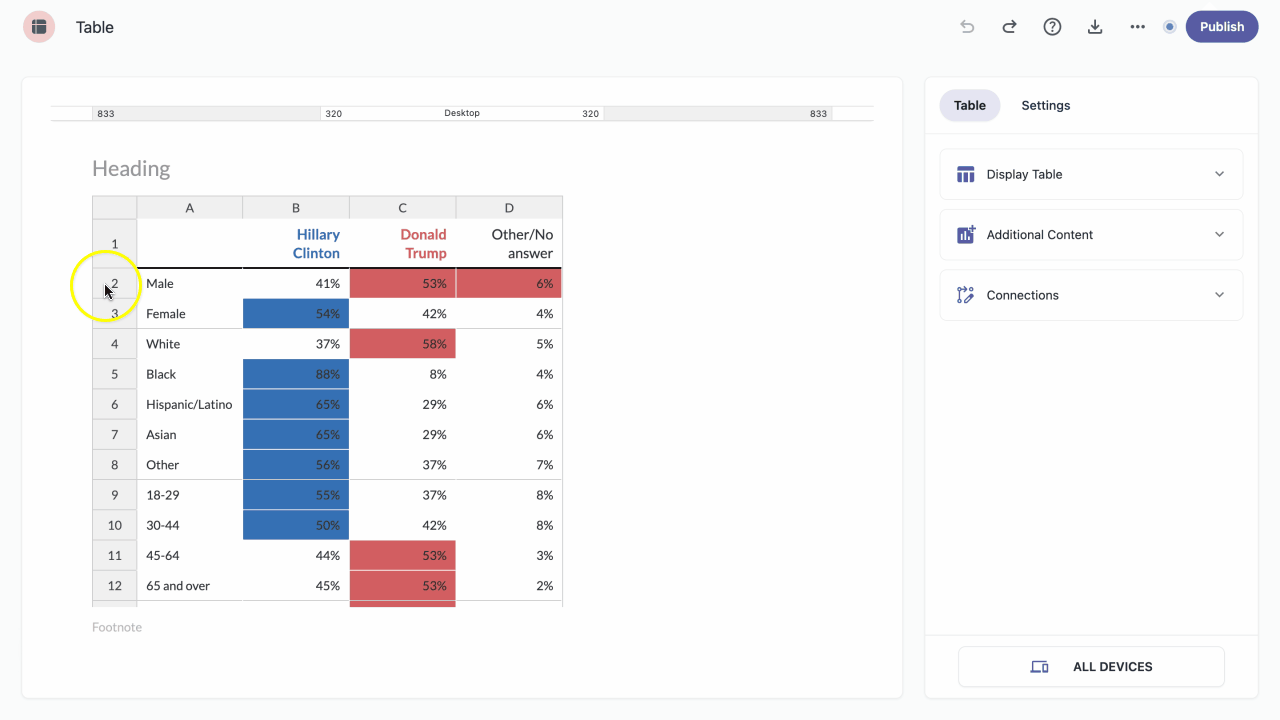The height and width of the screenshot is (720, 1280).
Task: Expand the Display Table section chevron
Action: pyautogui.click(x=1219, y=174)
